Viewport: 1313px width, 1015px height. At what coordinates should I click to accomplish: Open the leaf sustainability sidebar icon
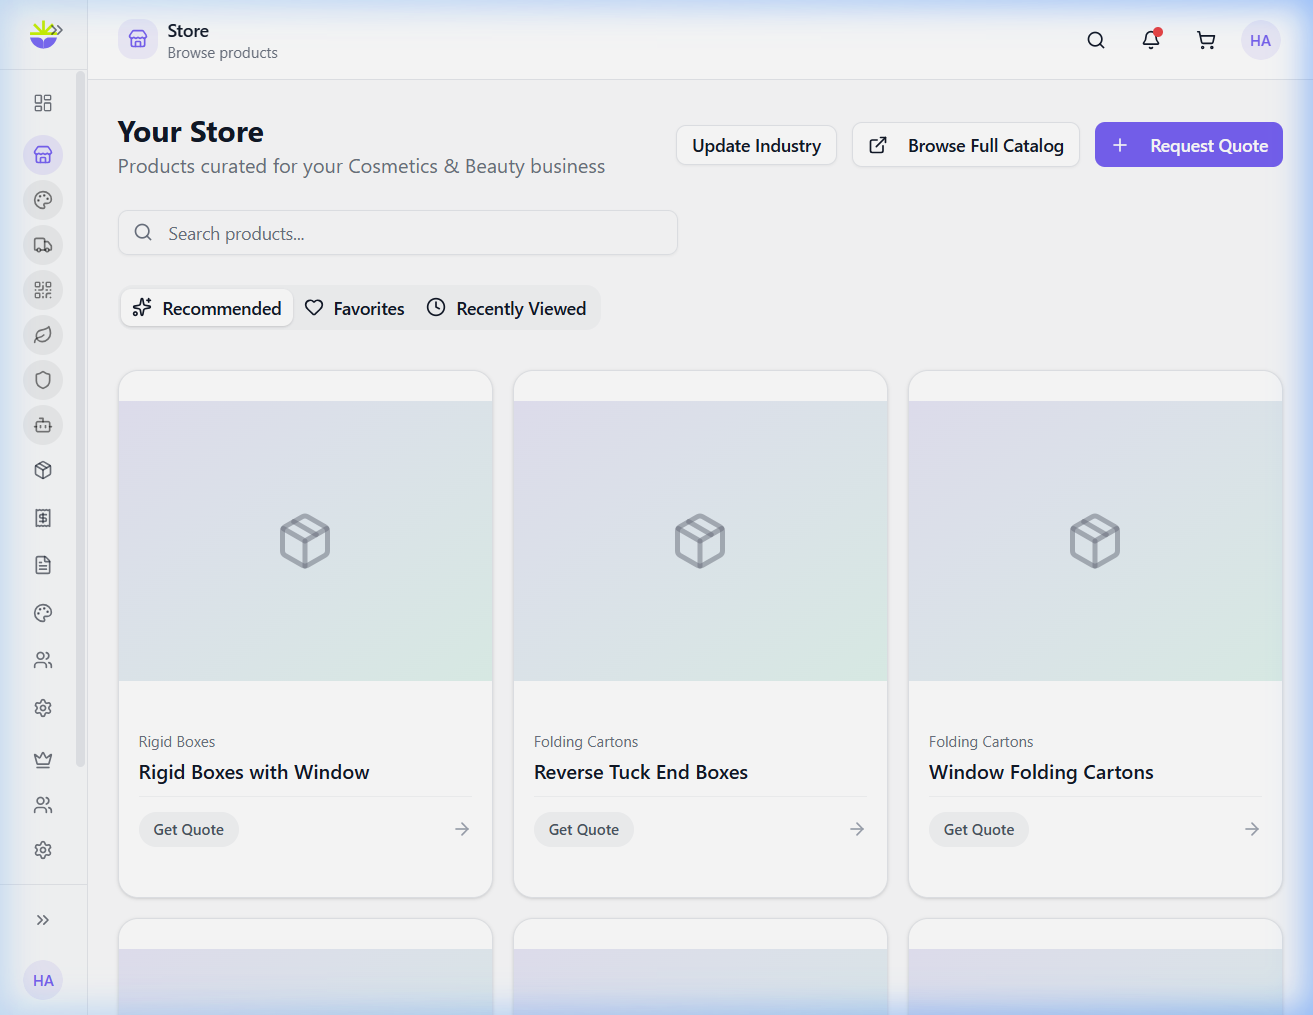43,335
